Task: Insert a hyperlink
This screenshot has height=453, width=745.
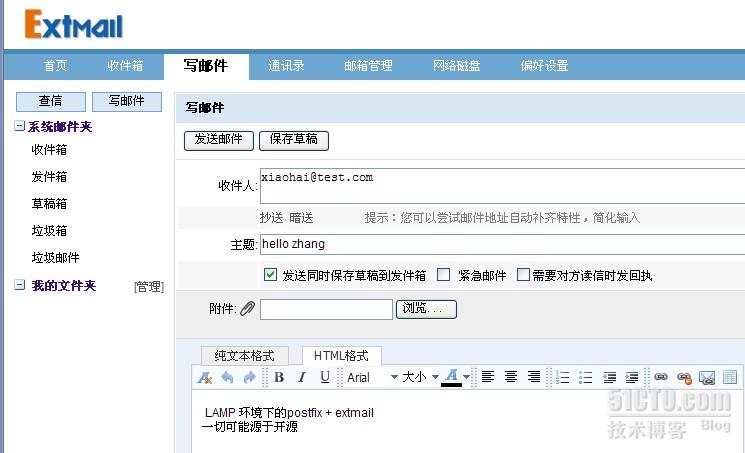Action: click(x=661, y=377)
